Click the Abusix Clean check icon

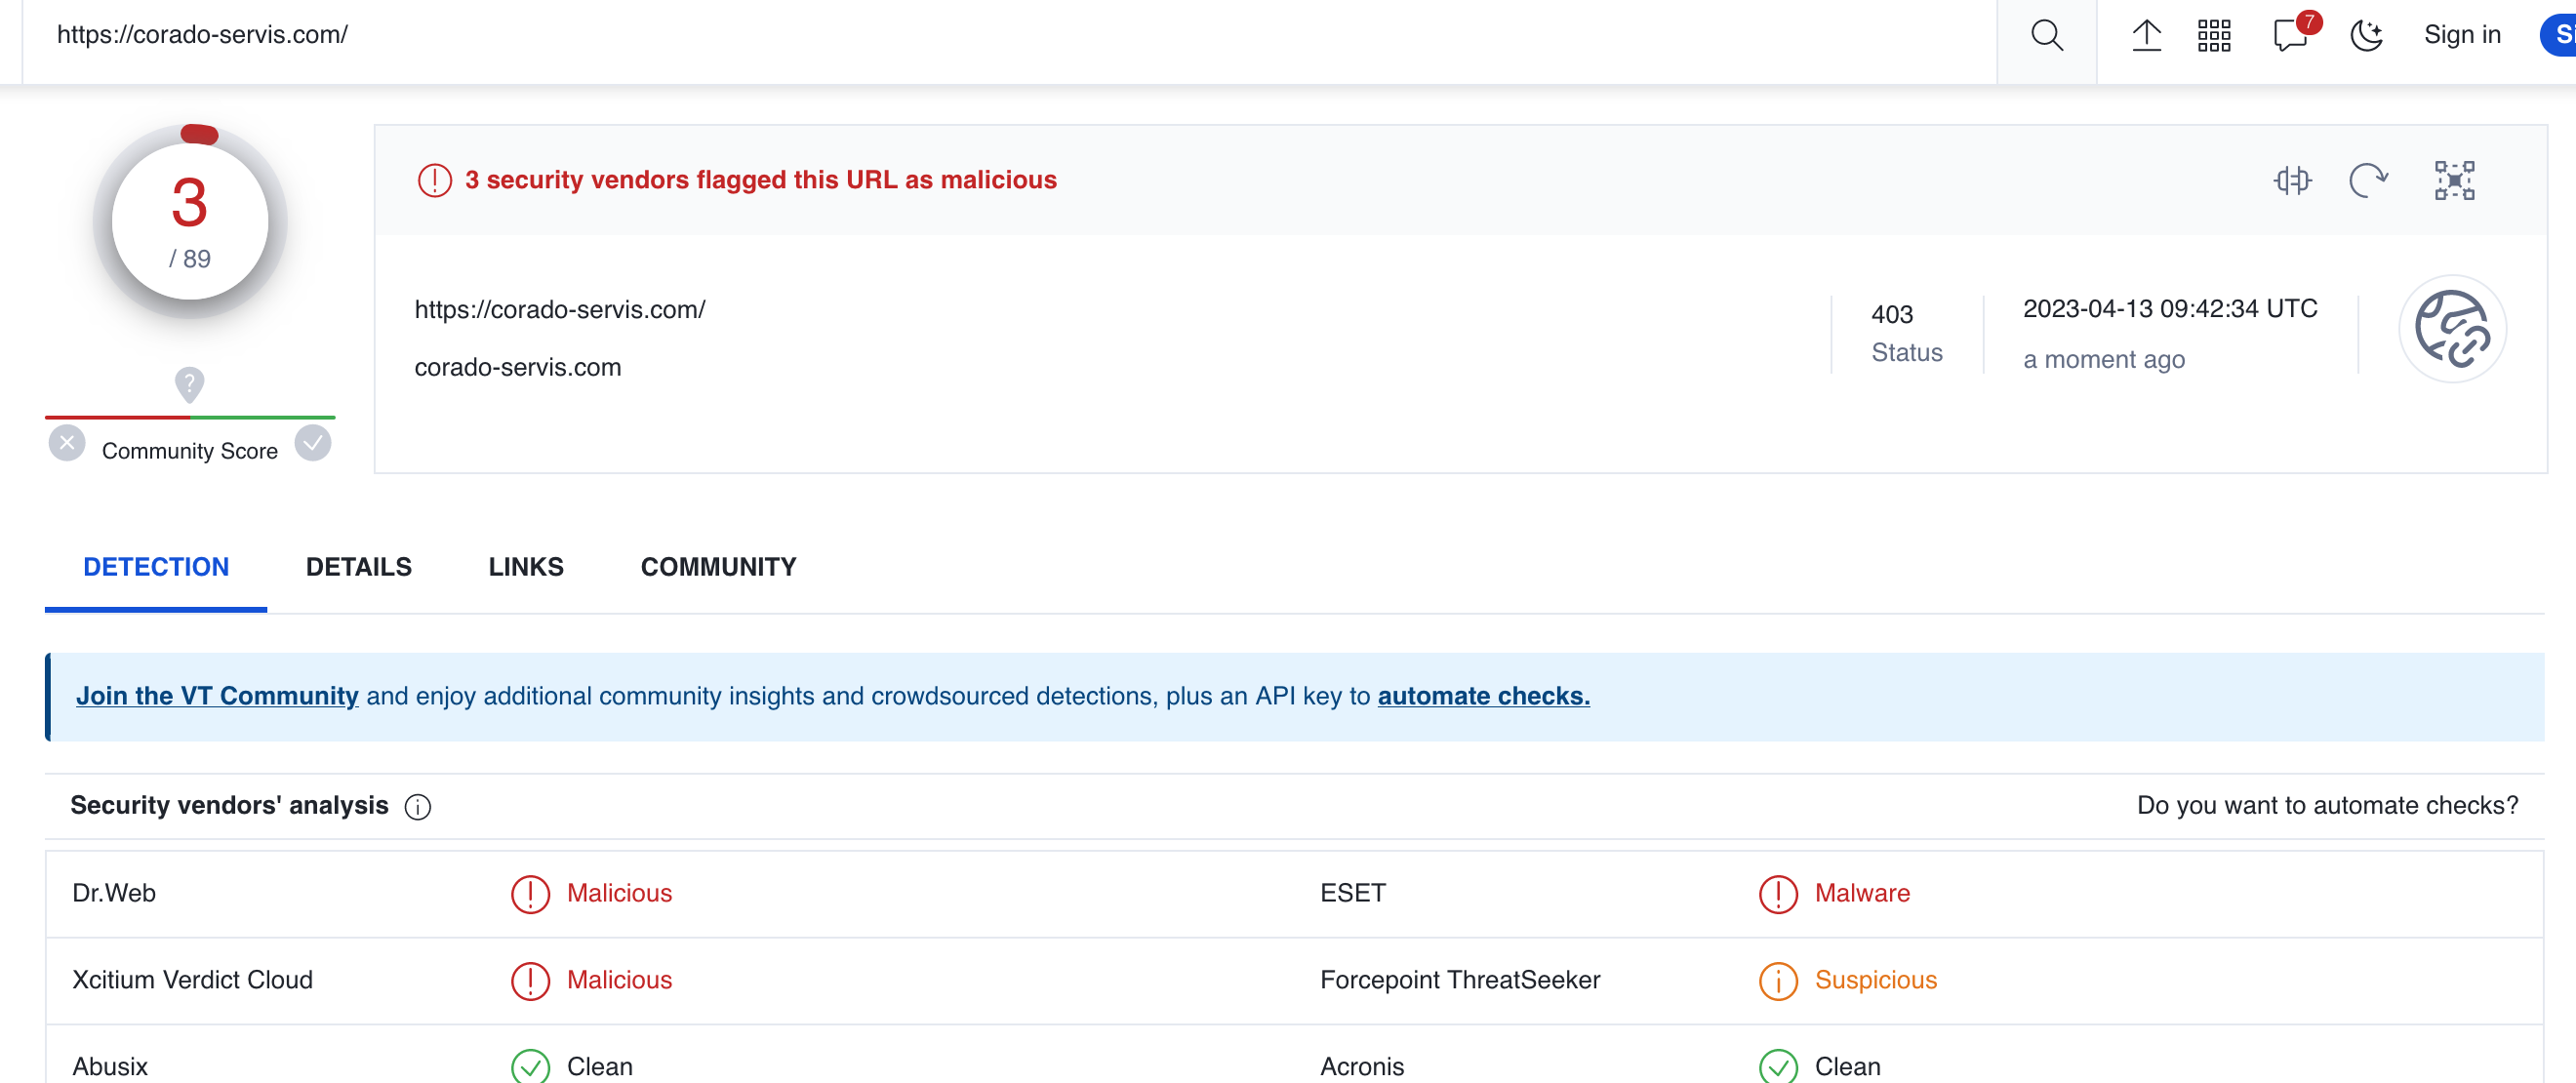point(530,1067)
